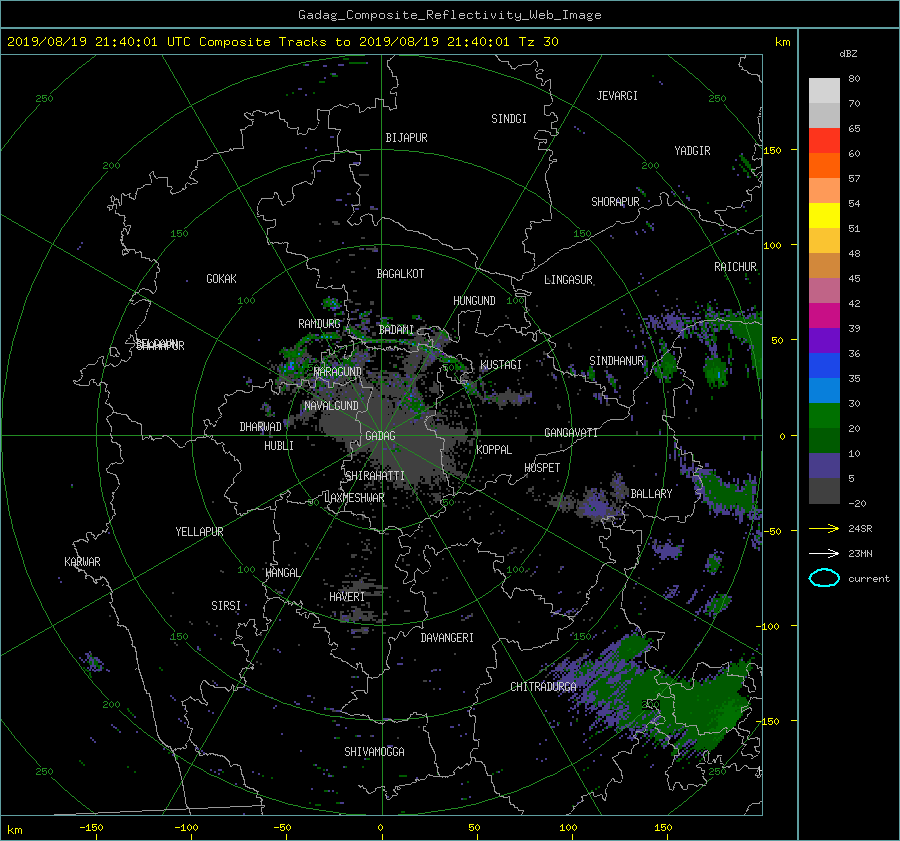Select the SHIVAMOGGA city label
The image size is (900, 841).
tap(374, 752)
